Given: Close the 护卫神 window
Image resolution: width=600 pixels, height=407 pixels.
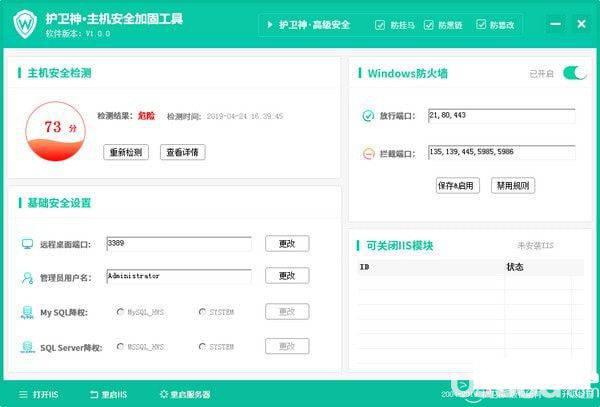Looking at the screenshot, I should (581, 24).
